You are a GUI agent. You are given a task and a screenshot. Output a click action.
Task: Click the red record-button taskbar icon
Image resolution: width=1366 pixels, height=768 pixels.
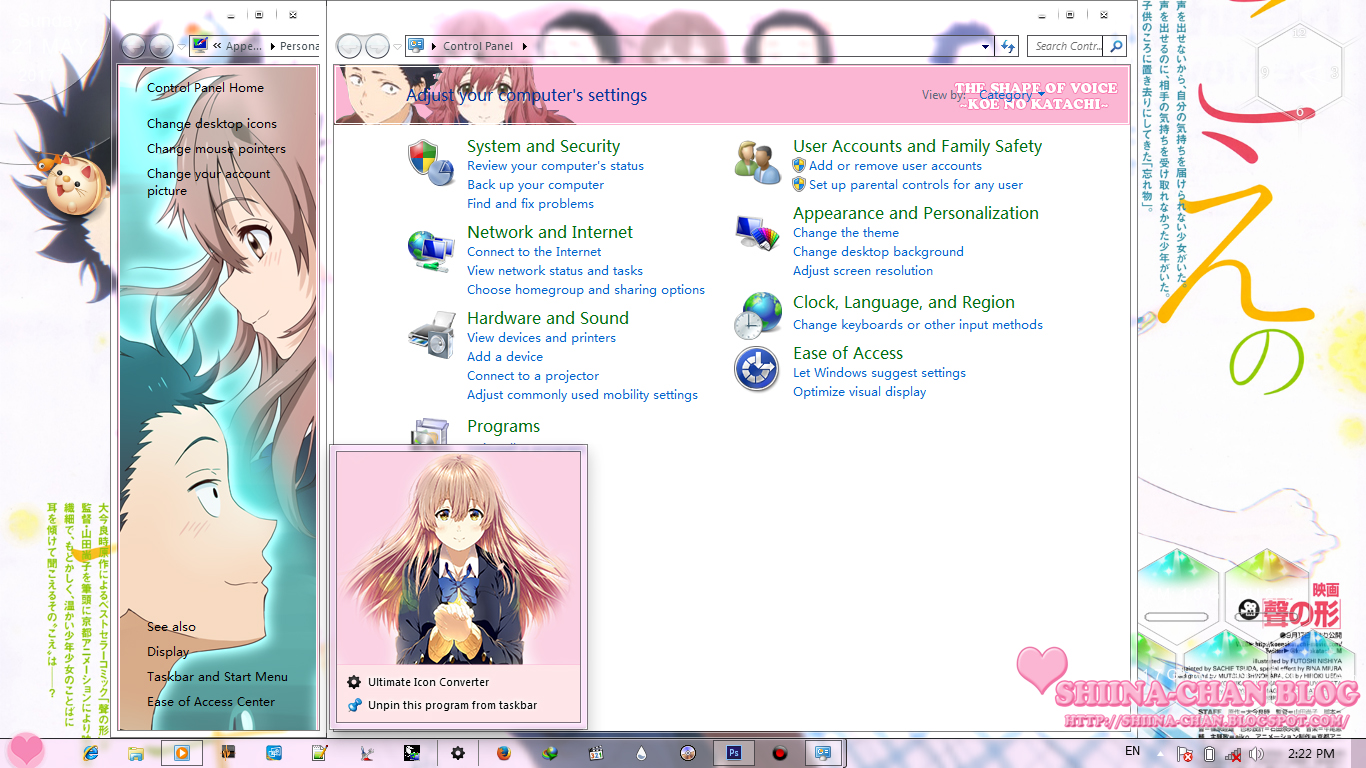click(780, 753)
